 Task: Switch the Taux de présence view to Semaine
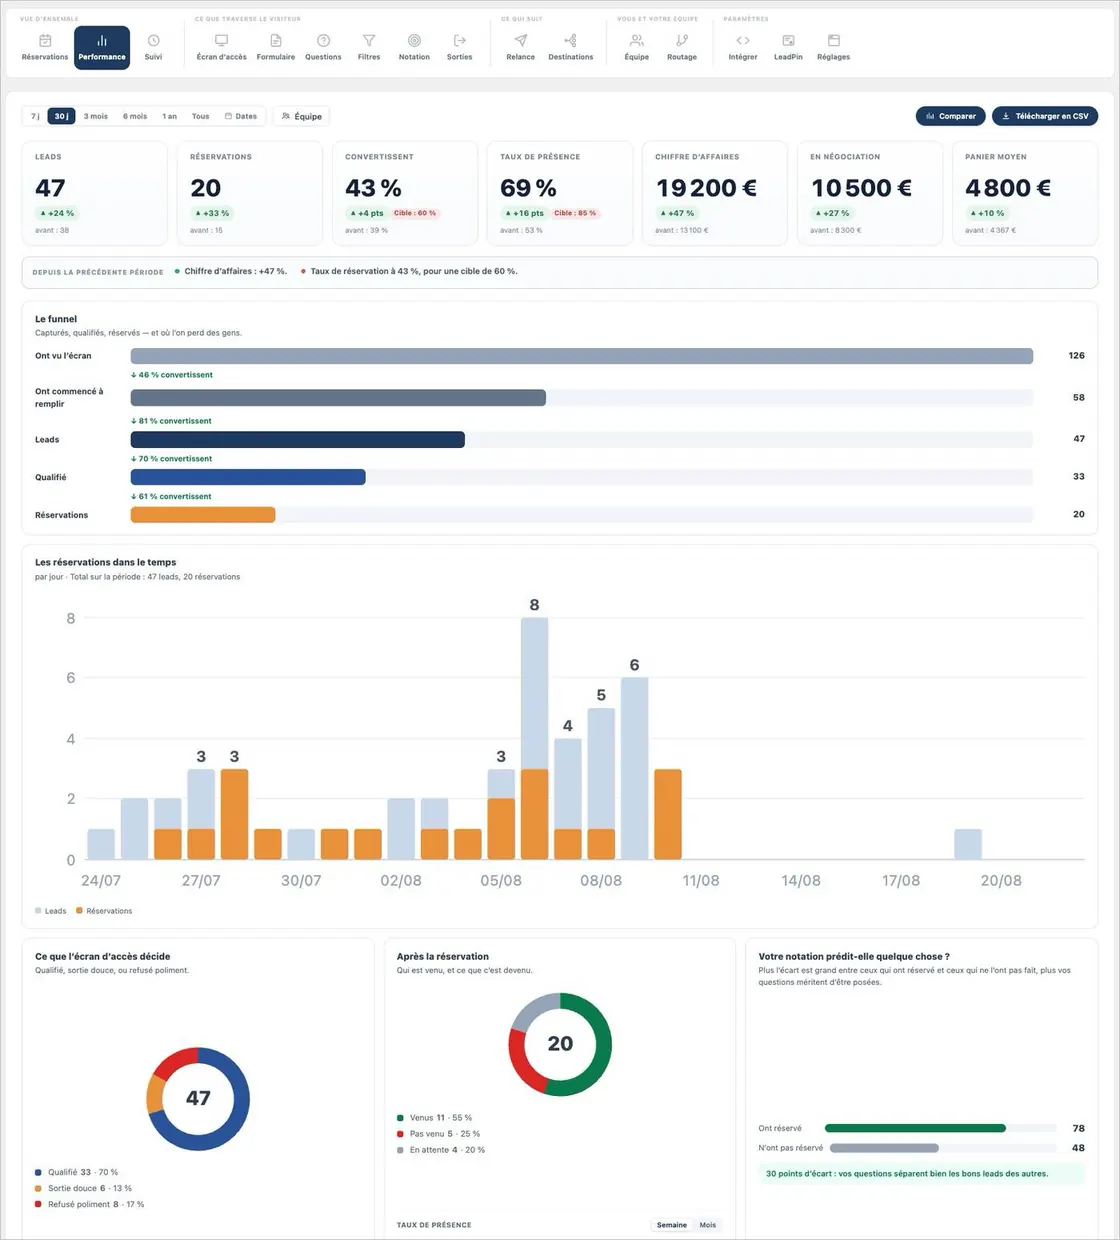tap(672, 1225)
